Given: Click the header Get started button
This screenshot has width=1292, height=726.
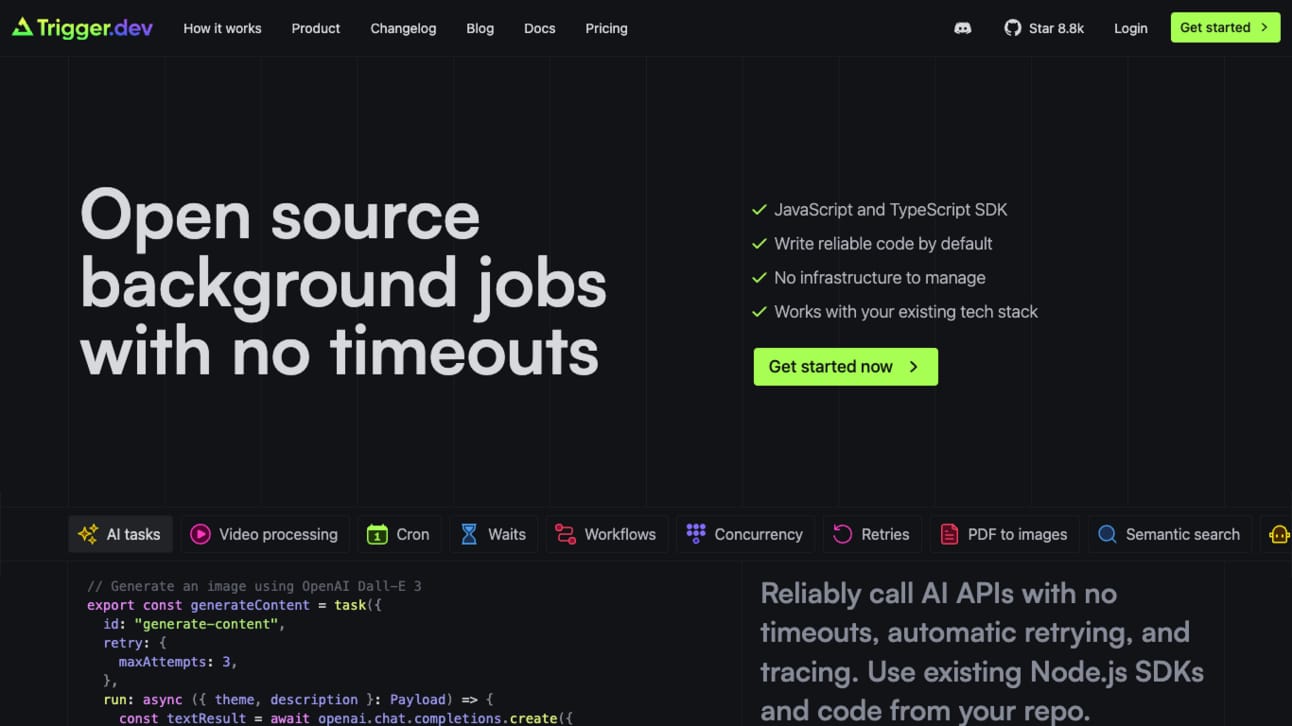Looking at the screenshot, I should click(x=1225, y=28).
